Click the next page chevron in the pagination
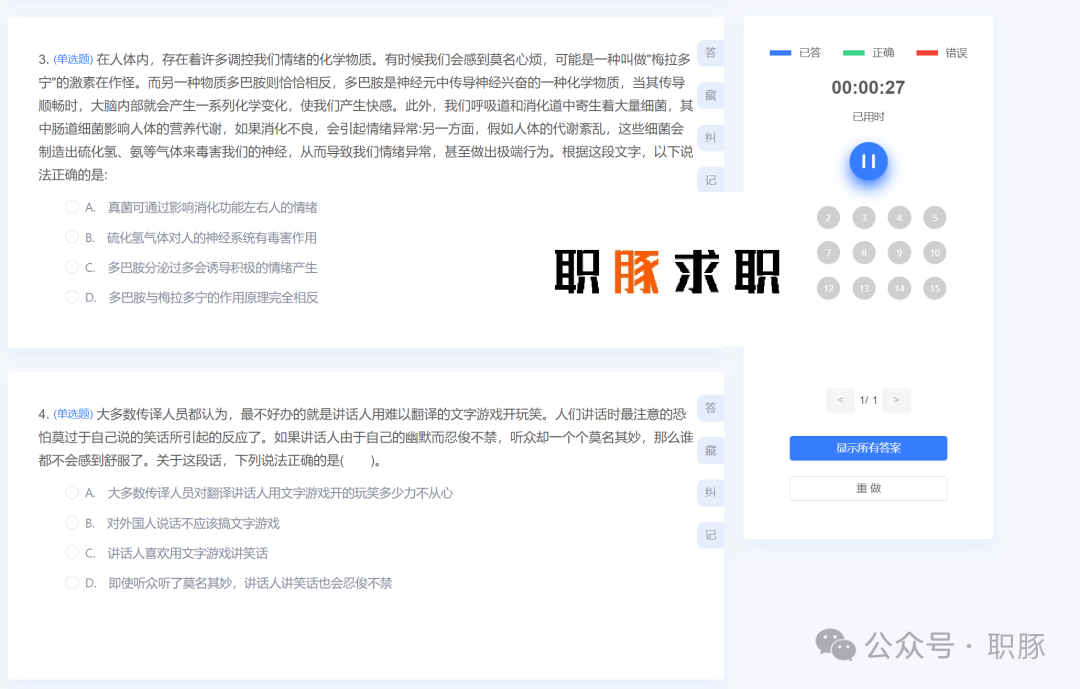This screenshot has height=689, width=1080. [x=896, y=400]
